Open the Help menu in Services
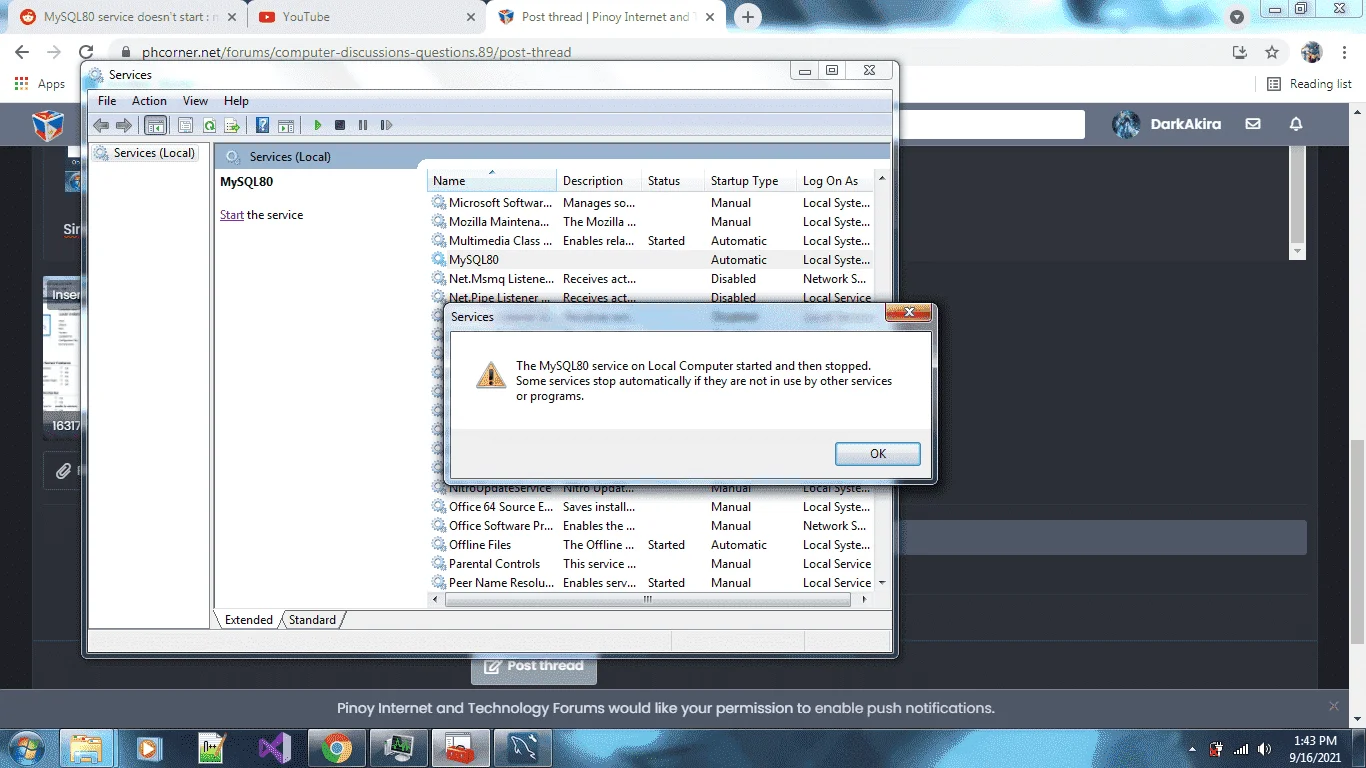This screenshot has height=768, width=1366. [236, 101]
